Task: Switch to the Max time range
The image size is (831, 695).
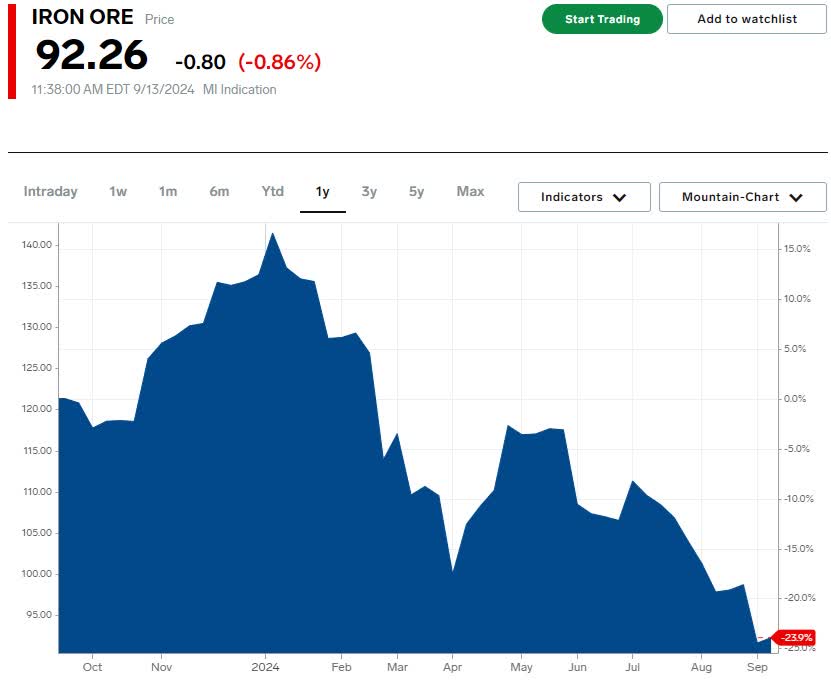Action: click(x=470, y=192)
